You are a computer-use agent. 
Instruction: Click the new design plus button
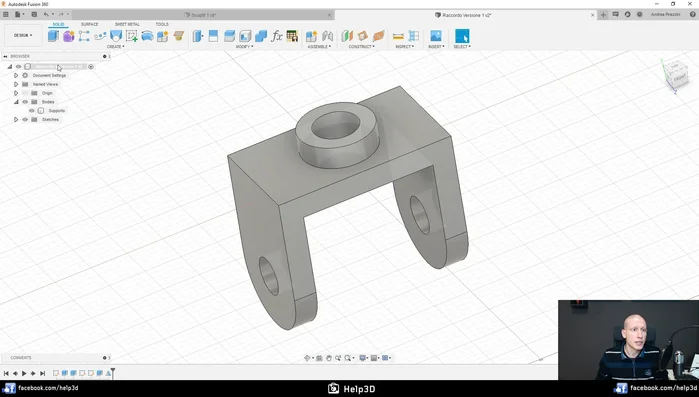point(603,15)
